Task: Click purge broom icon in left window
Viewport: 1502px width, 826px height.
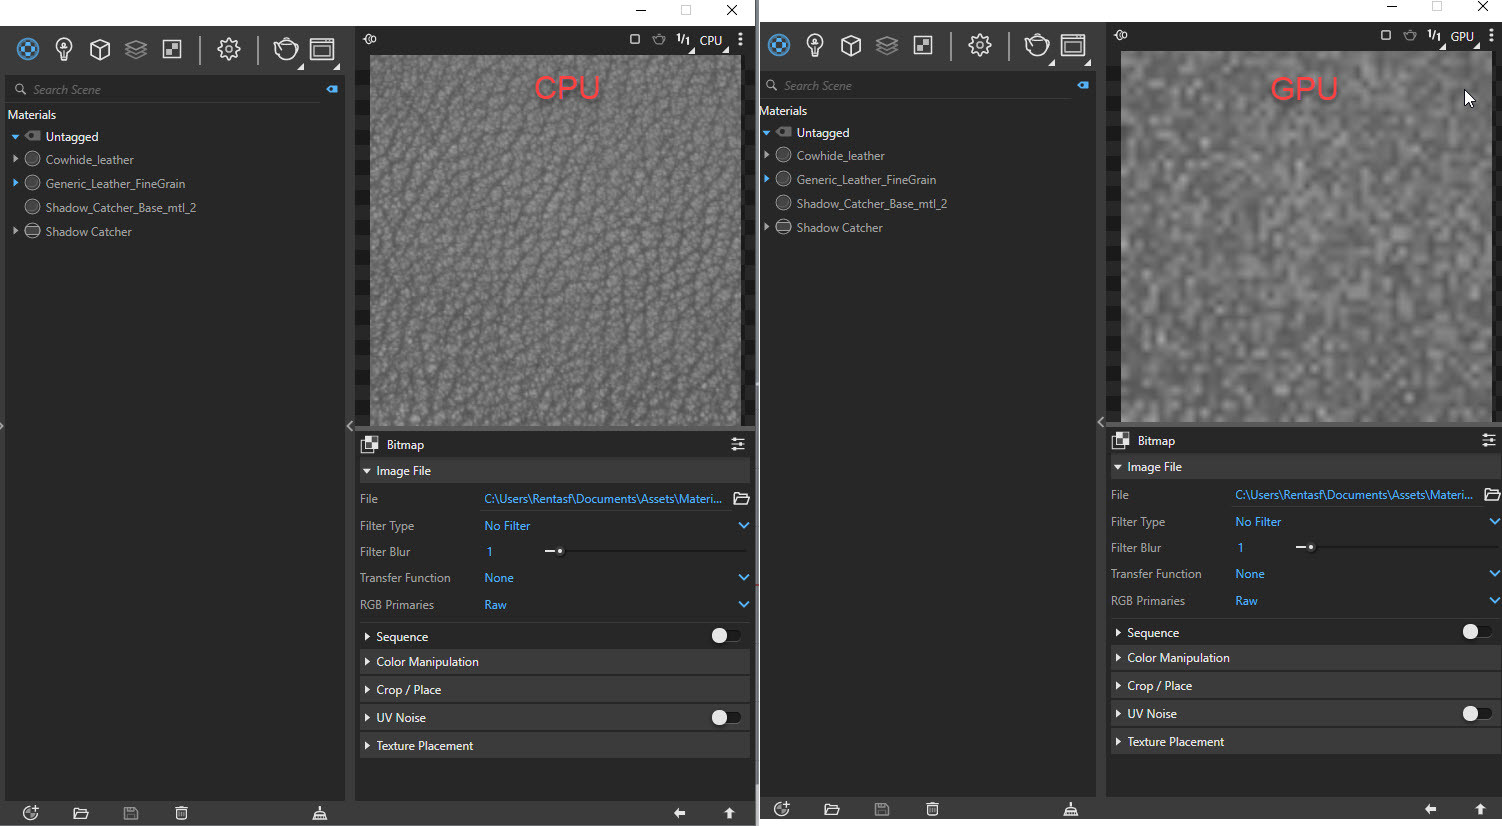Action: click(320, 813)
